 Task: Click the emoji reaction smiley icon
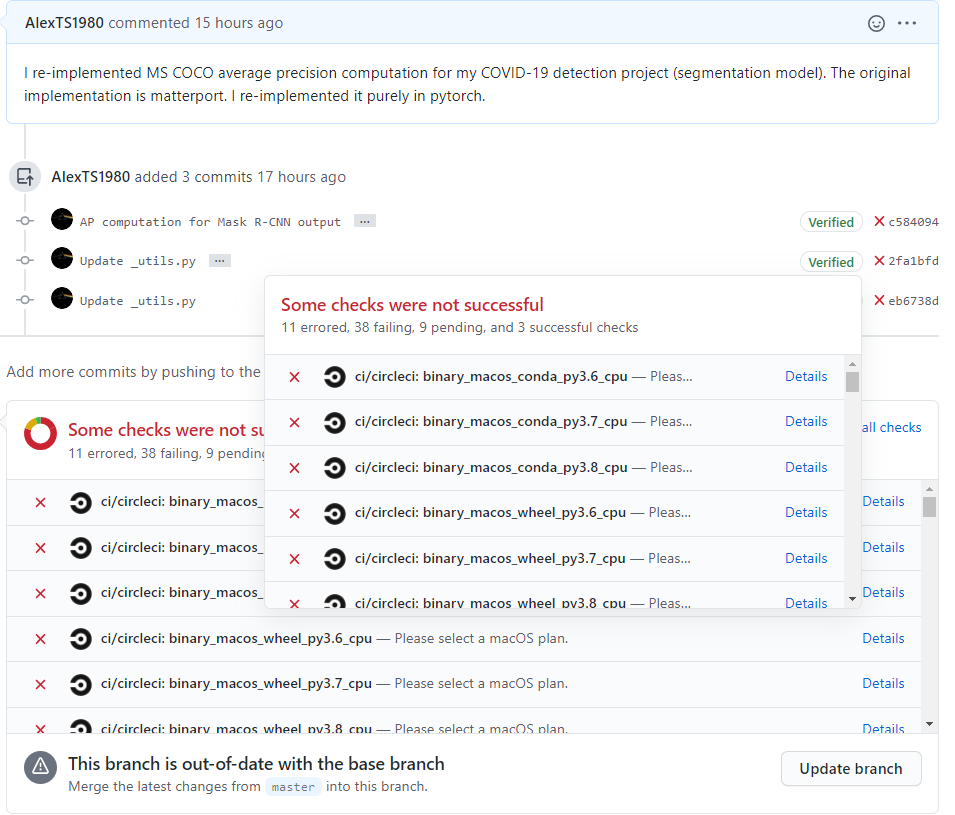(876, 23)
